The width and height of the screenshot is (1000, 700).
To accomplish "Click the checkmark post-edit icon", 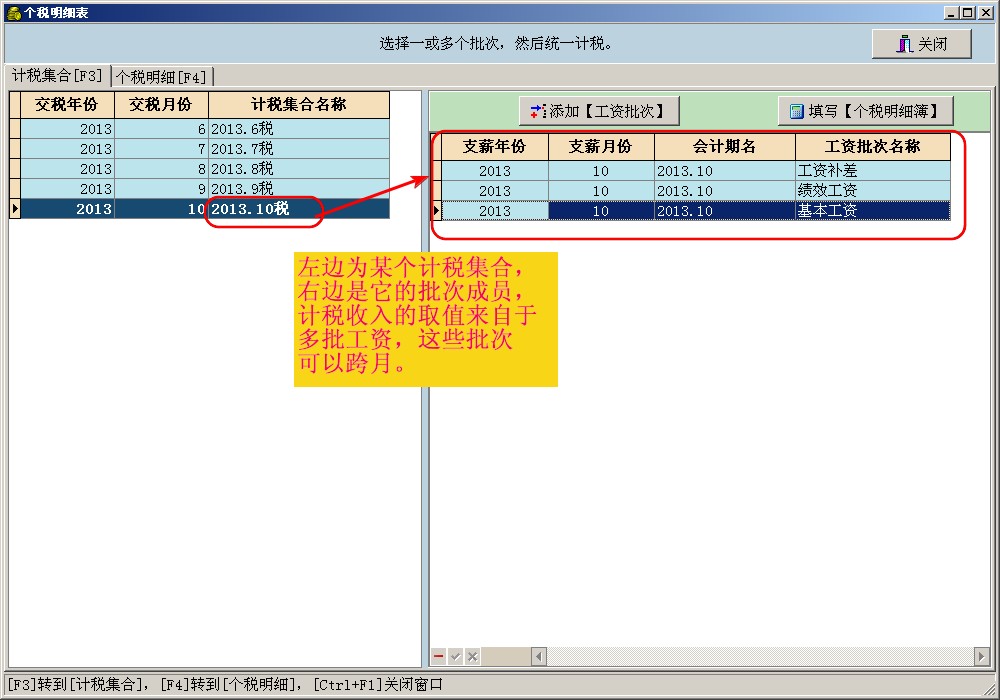I will [455, 657].
